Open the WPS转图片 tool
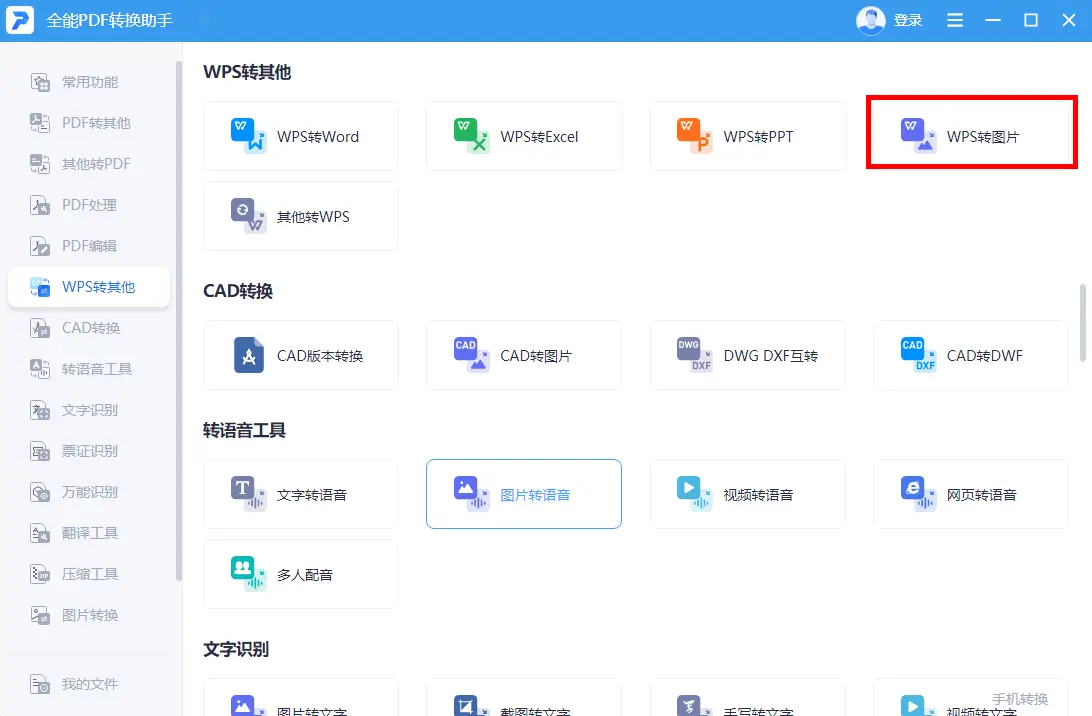The height and width of the screenshot is (716, 1092). [971, 136]
